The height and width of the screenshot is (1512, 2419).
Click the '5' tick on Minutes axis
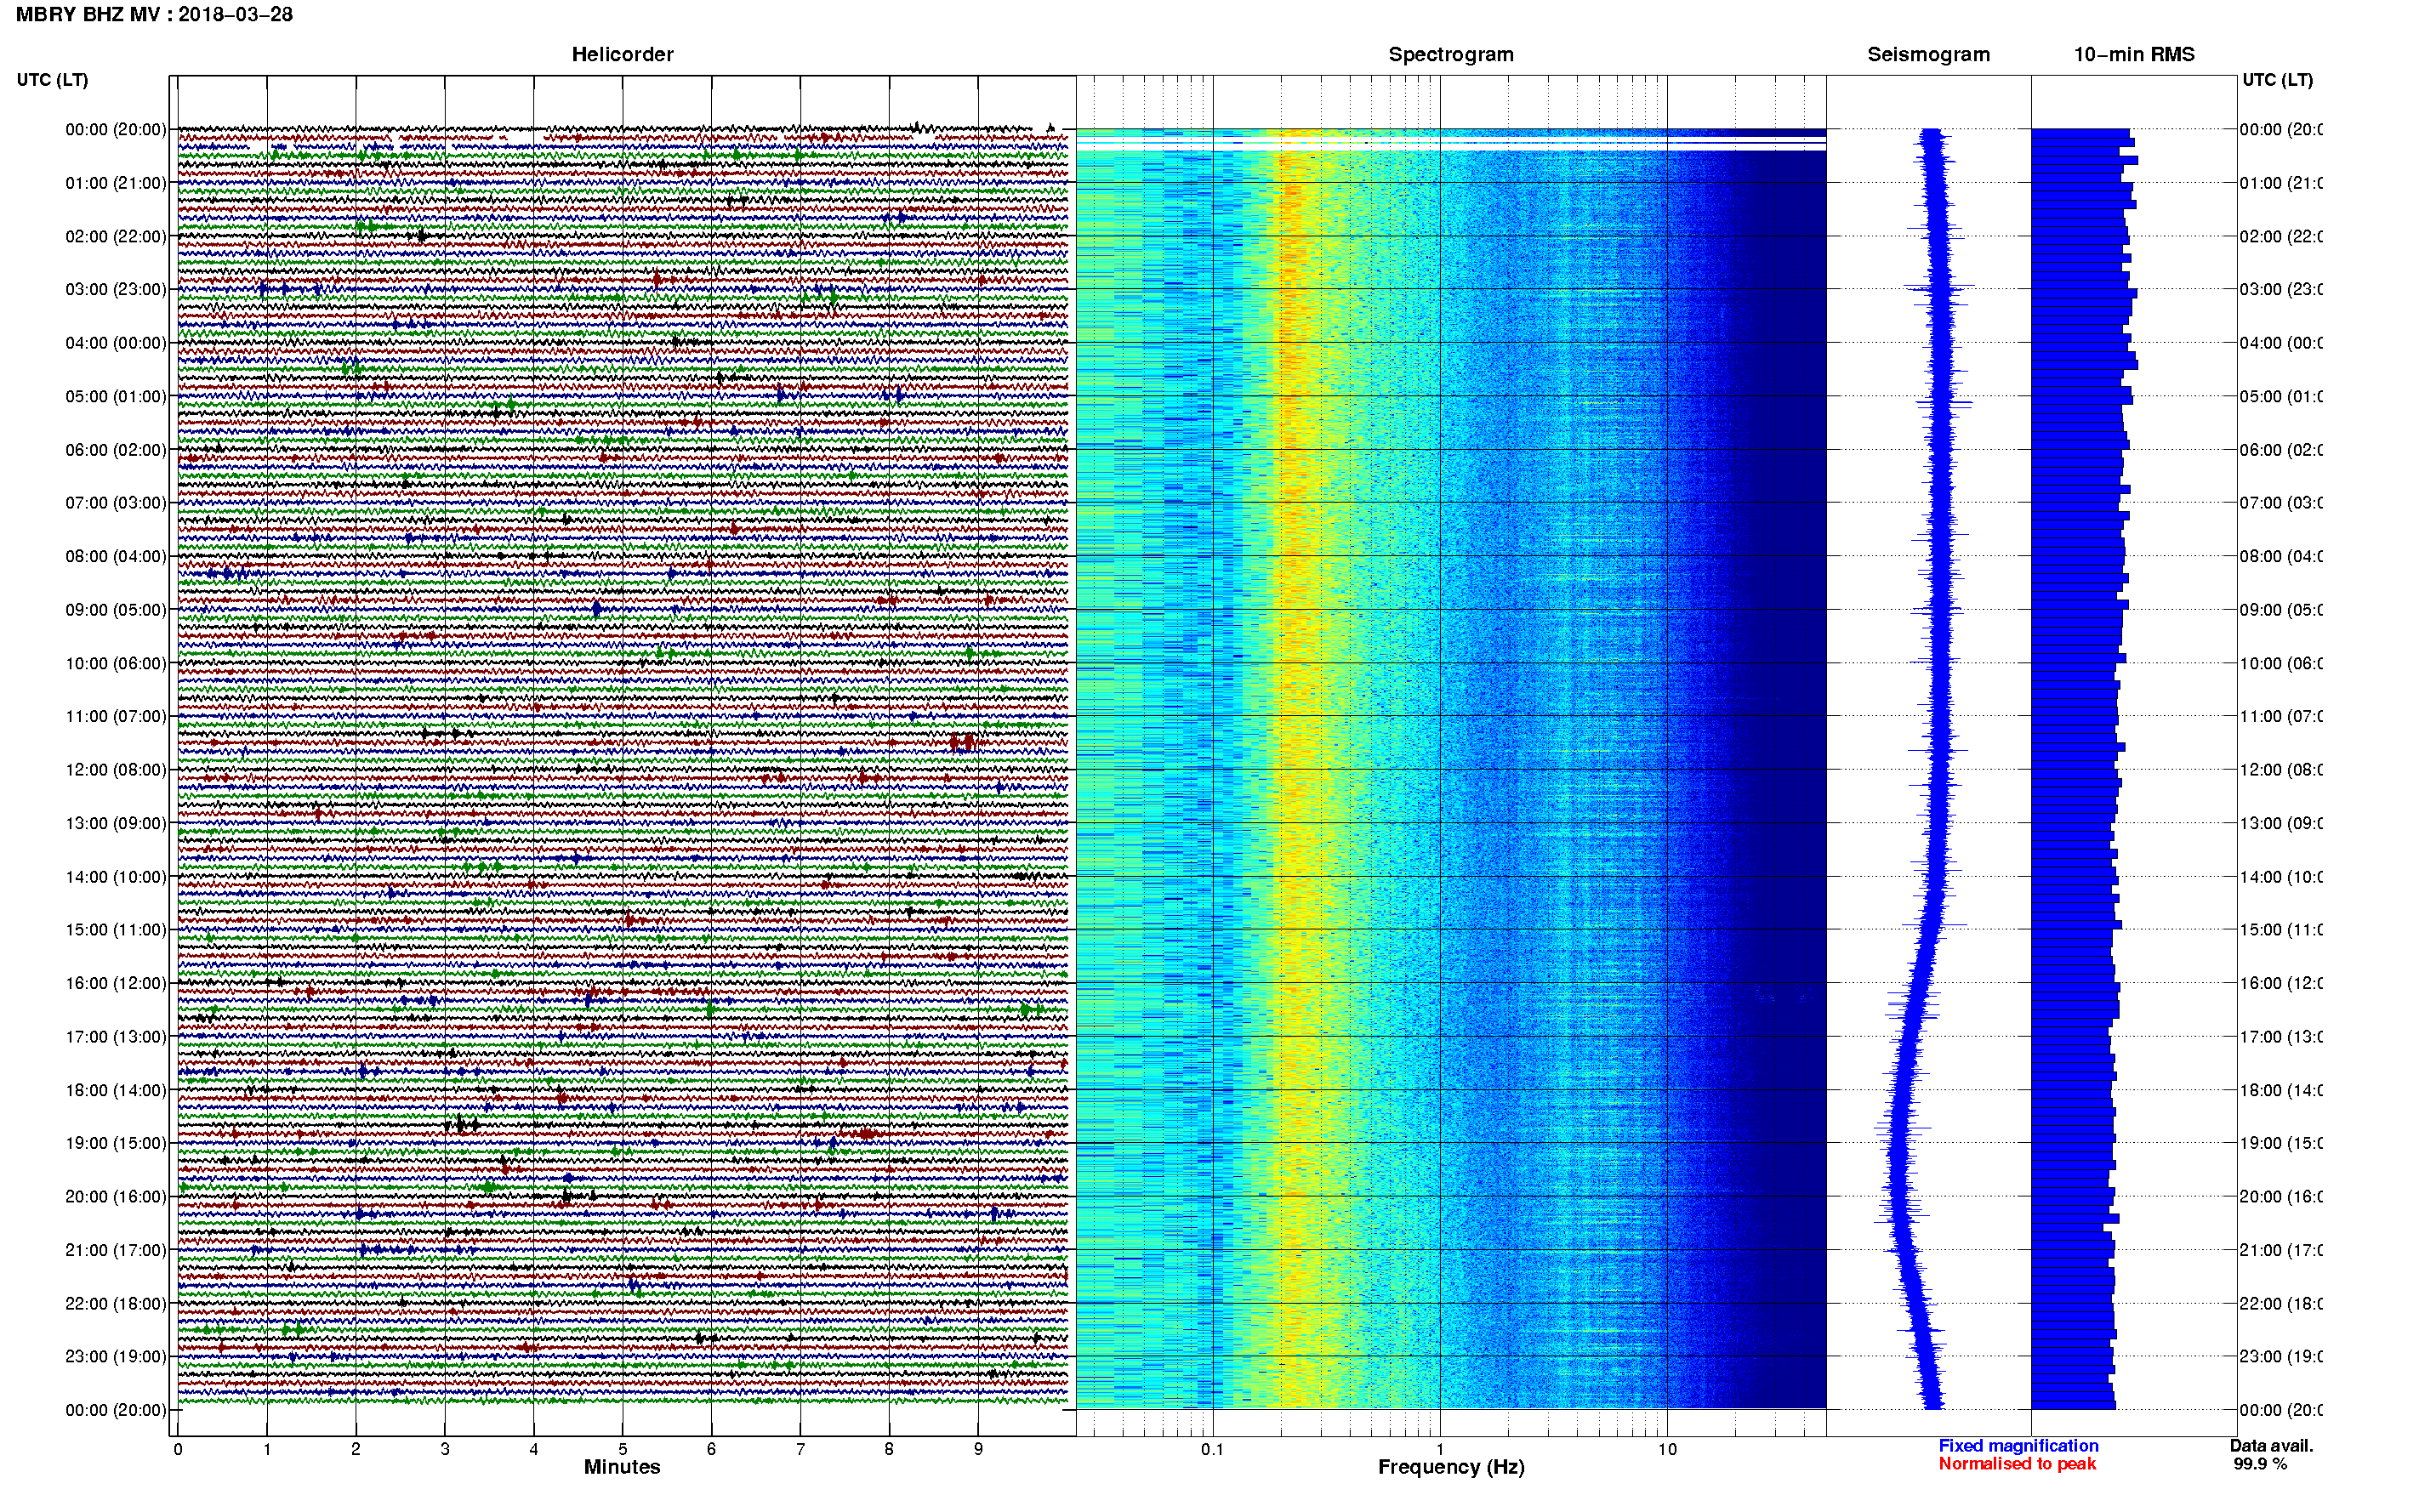[x=623, y=1449]
